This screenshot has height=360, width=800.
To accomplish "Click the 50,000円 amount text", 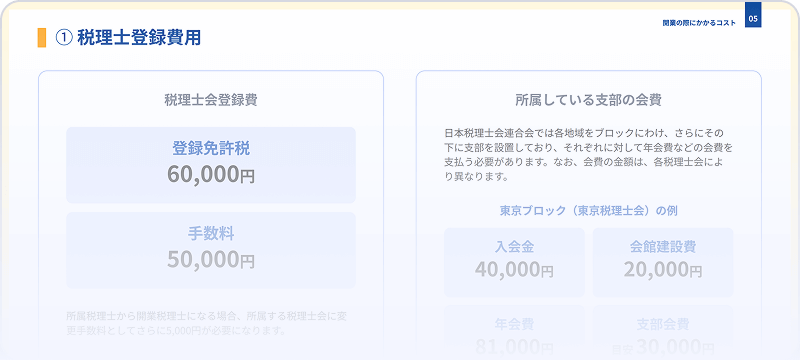I will 211,260.
